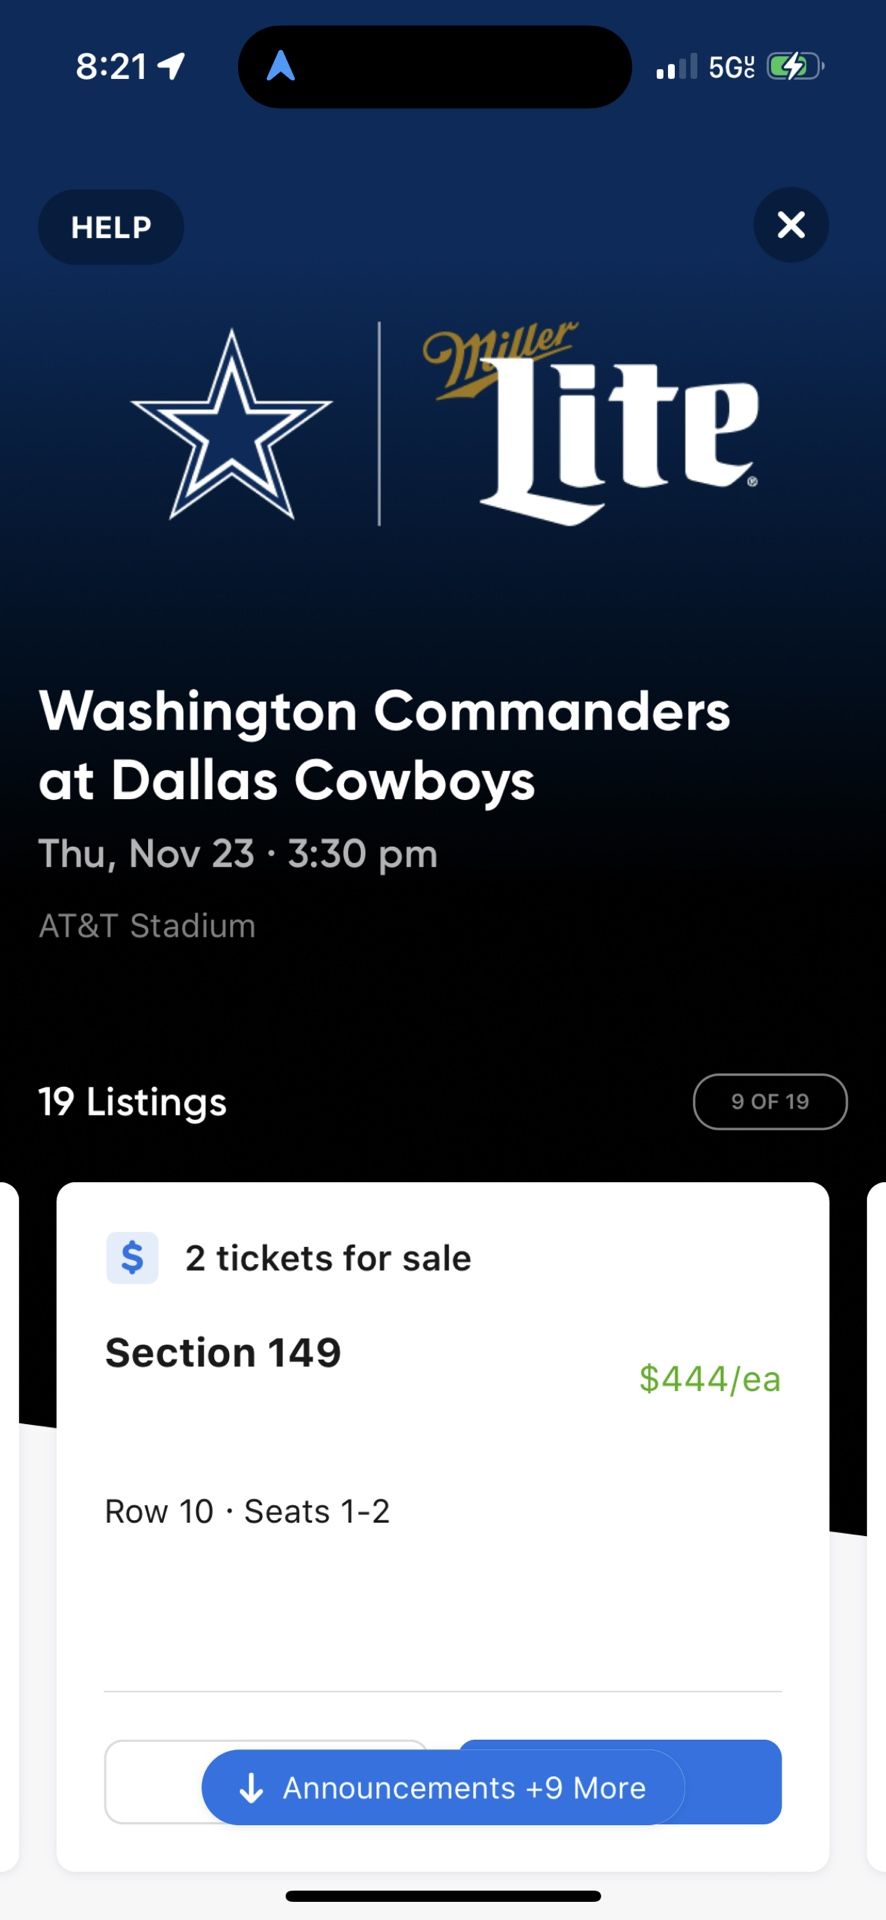Tap the $444/ea price label
The width and height of the screenshot is (886, 1920).
[x=709, y=1378]
